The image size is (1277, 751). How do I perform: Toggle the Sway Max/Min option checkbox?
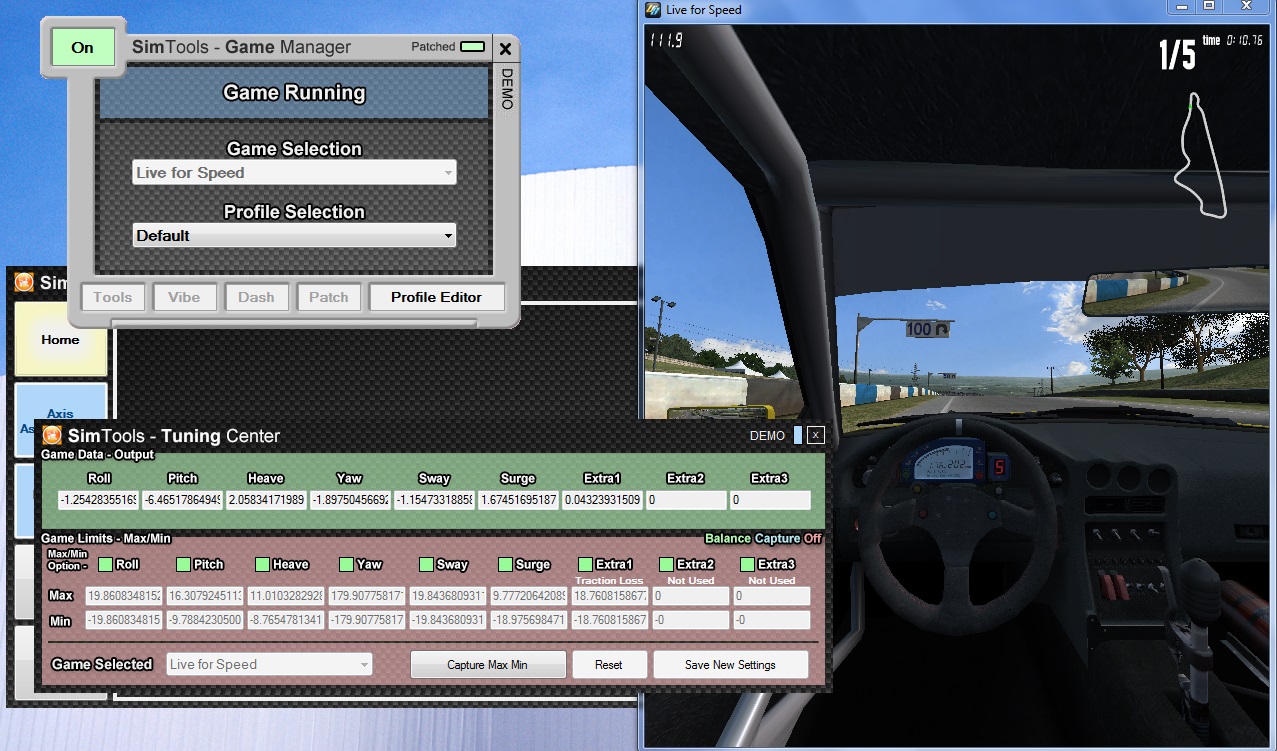click(426, 564)
